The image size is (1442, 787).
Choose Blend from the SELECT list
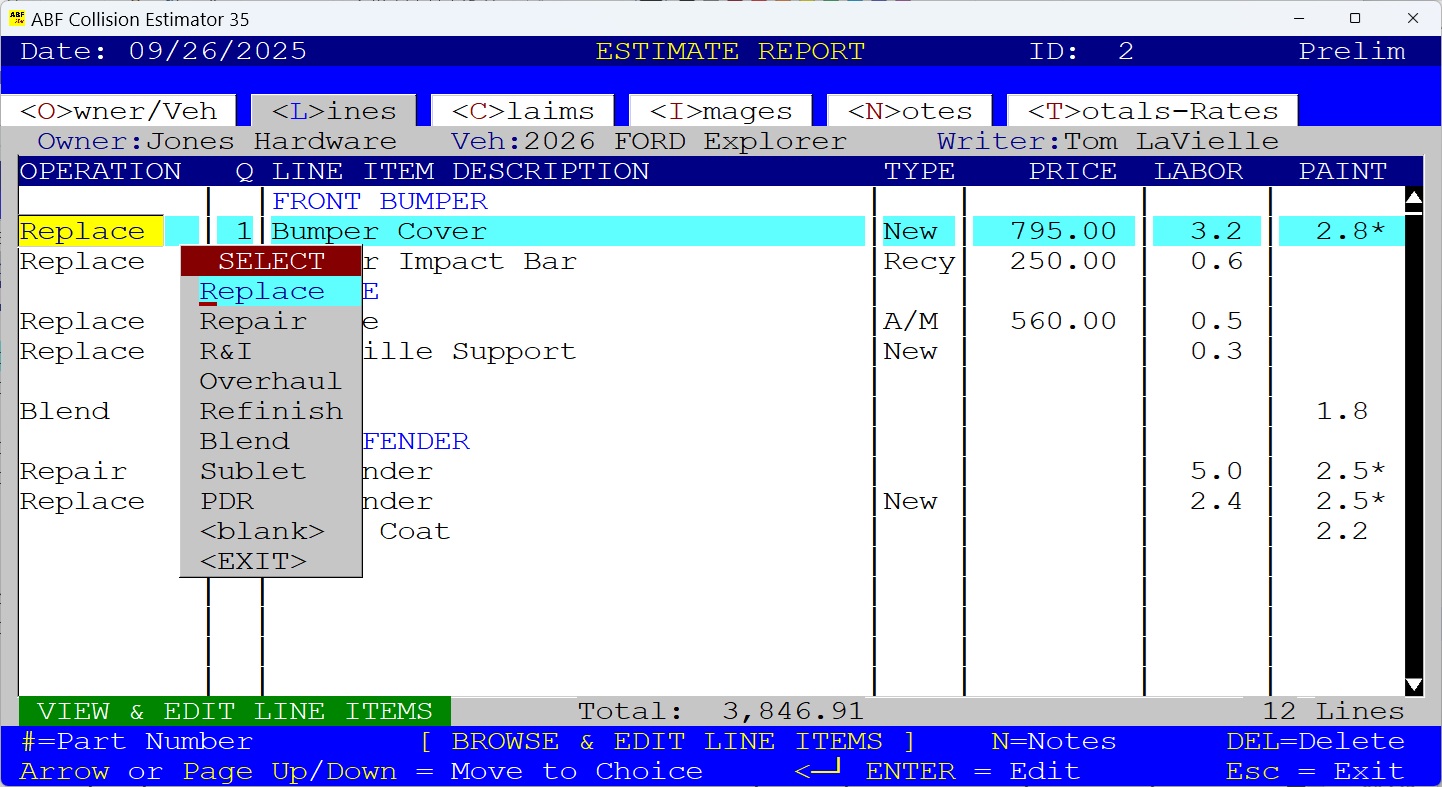coord(244,441)
